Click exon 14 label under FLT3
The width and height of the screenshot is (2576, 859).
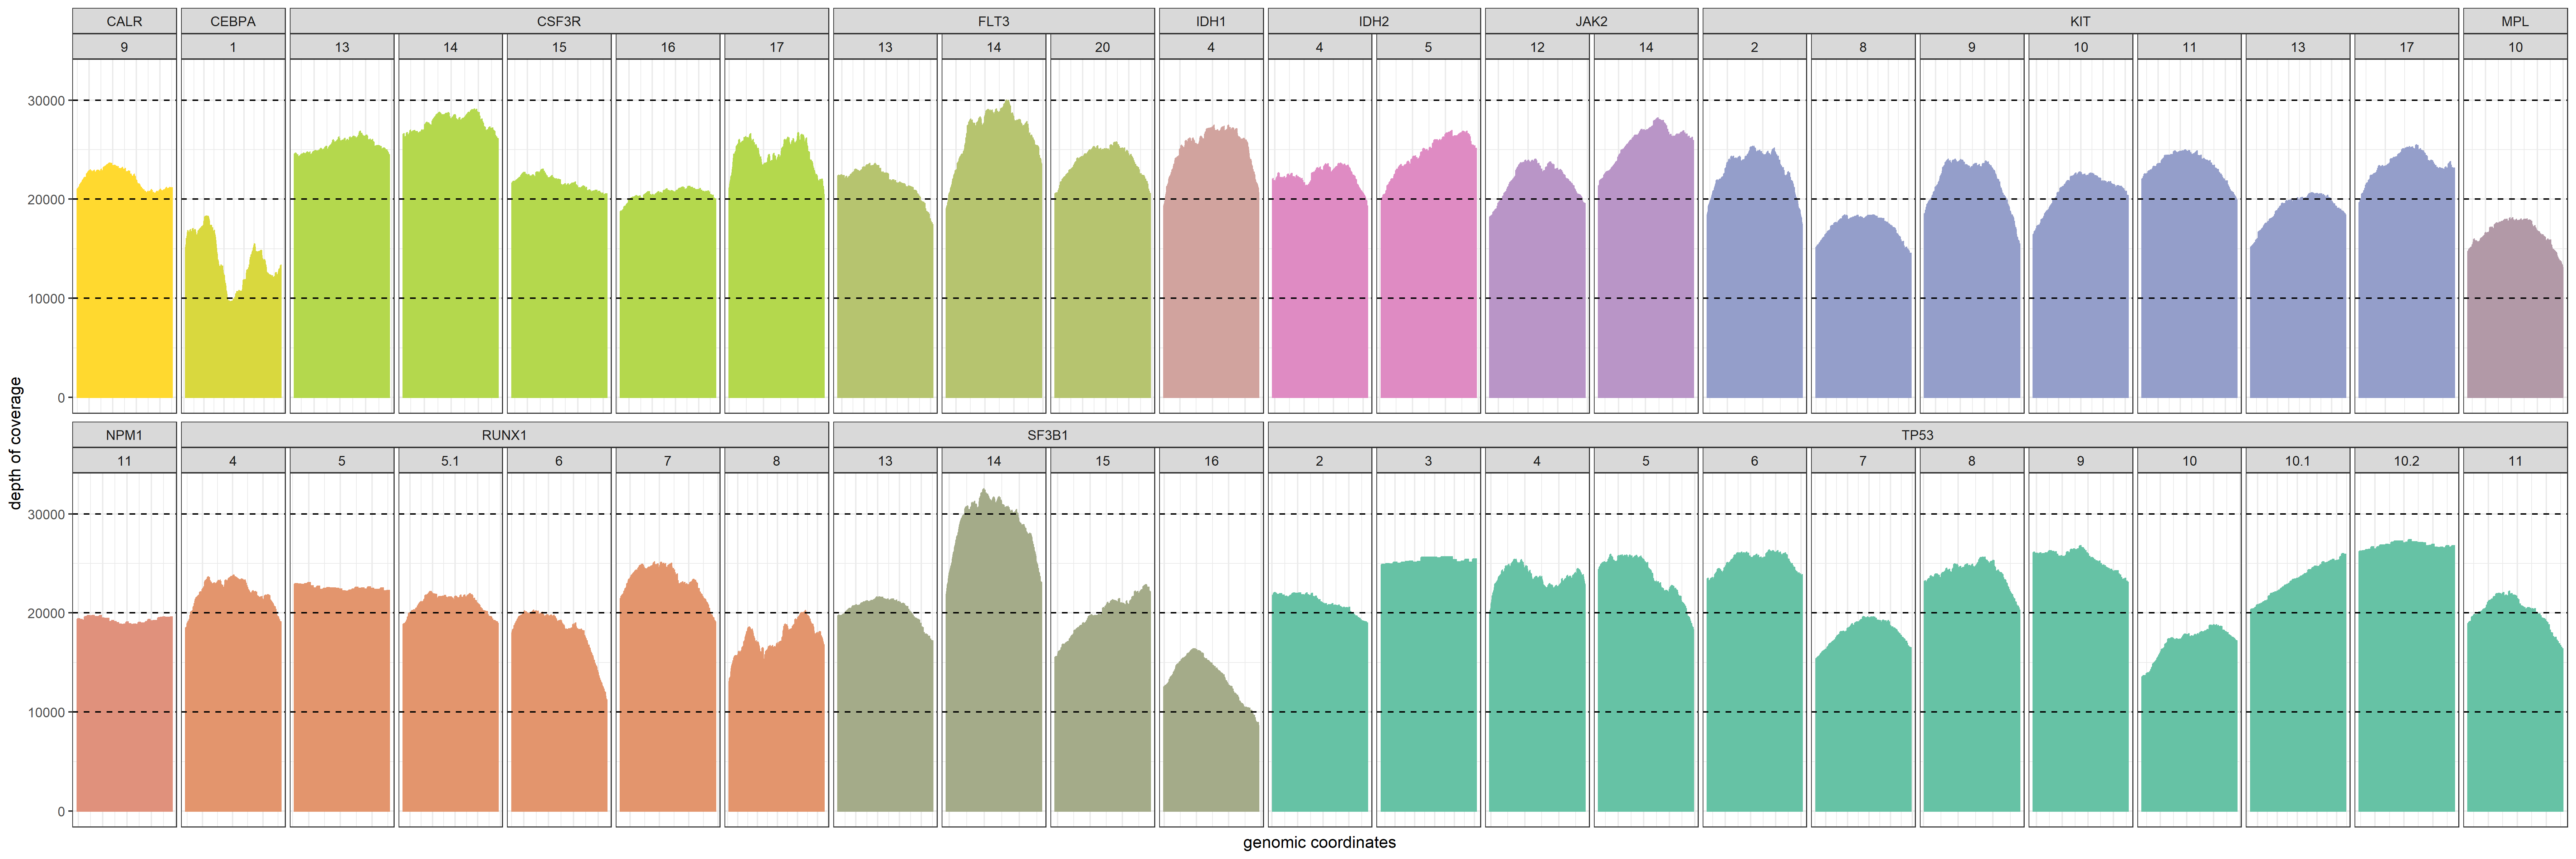point(994,47)
